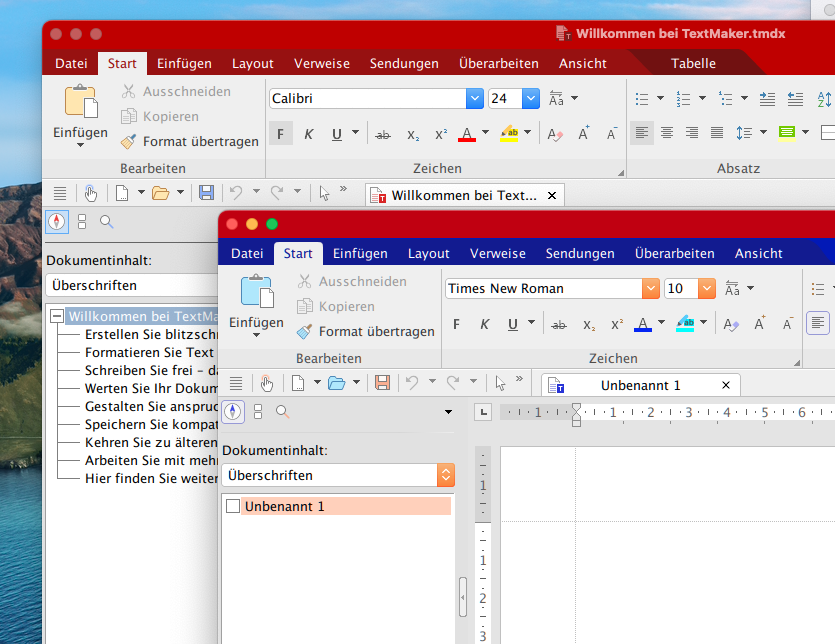Open underline style arrow in front window
Screen dimensions: 835x644
coord(531,322)
